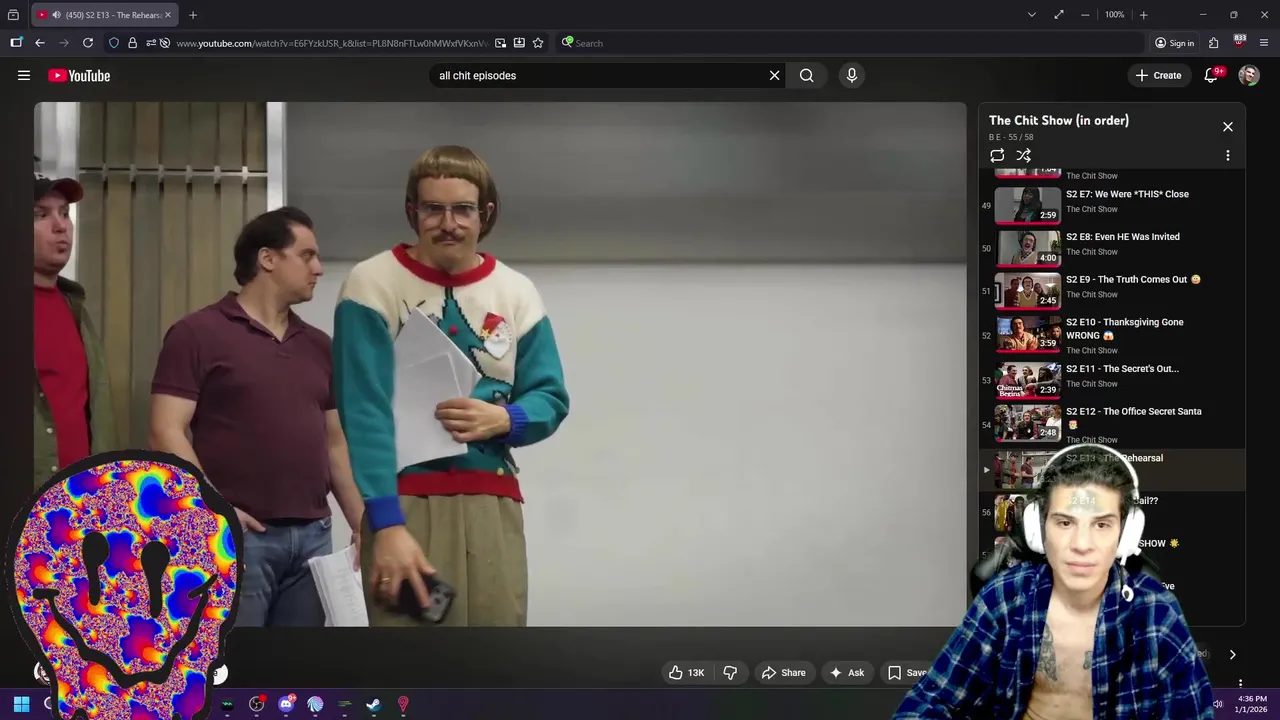
Task: Play S2 E11 - The Secret's Out
Action: point(1122,369)
